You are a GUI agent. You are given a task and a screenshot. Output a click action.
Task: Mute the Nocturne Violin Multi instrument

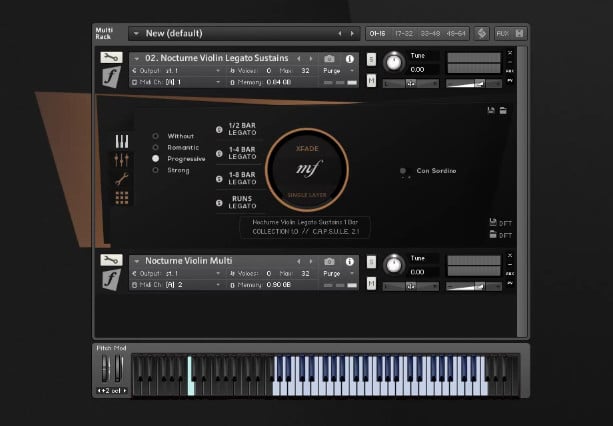pyautogui.click(x=371, y=283)
